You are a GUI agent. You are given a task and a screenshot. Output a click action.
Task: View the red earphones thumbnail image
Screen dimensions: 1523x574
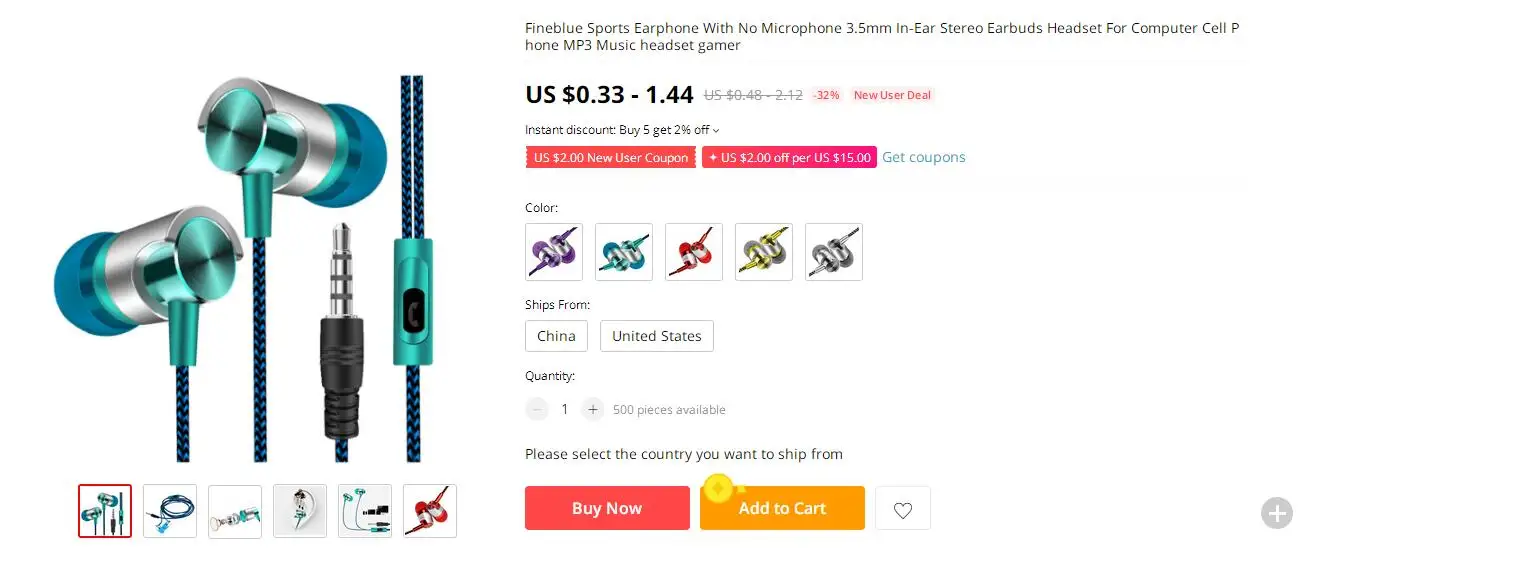pos(430,511)
